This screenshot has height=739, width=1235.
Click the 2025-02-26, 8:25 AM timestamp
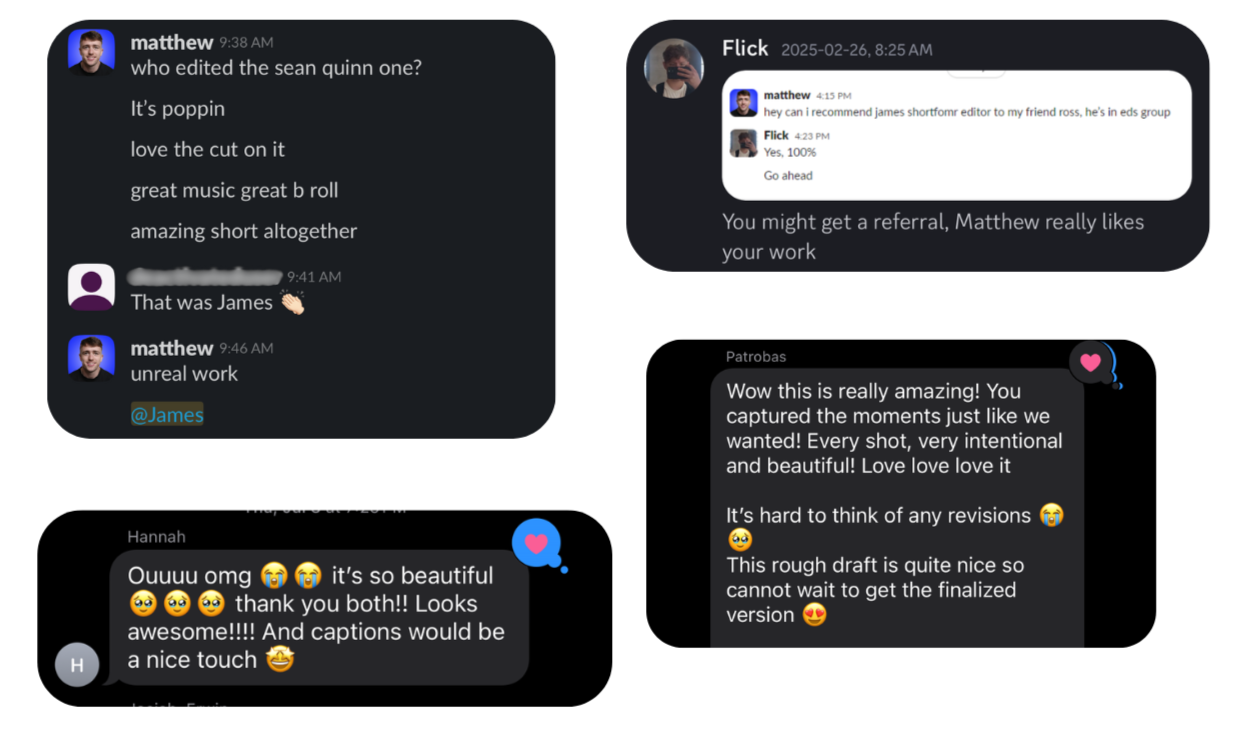coord(856,49)
